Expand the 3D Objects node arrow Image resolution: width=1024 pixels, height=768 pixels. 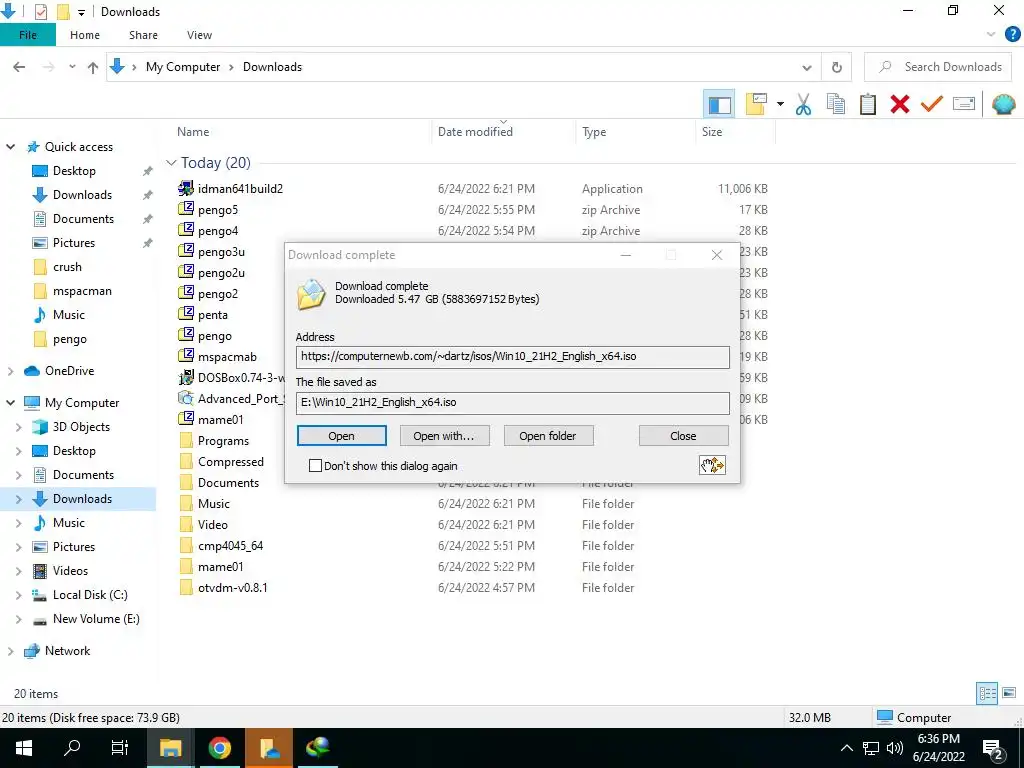click(x=19, y=427)
